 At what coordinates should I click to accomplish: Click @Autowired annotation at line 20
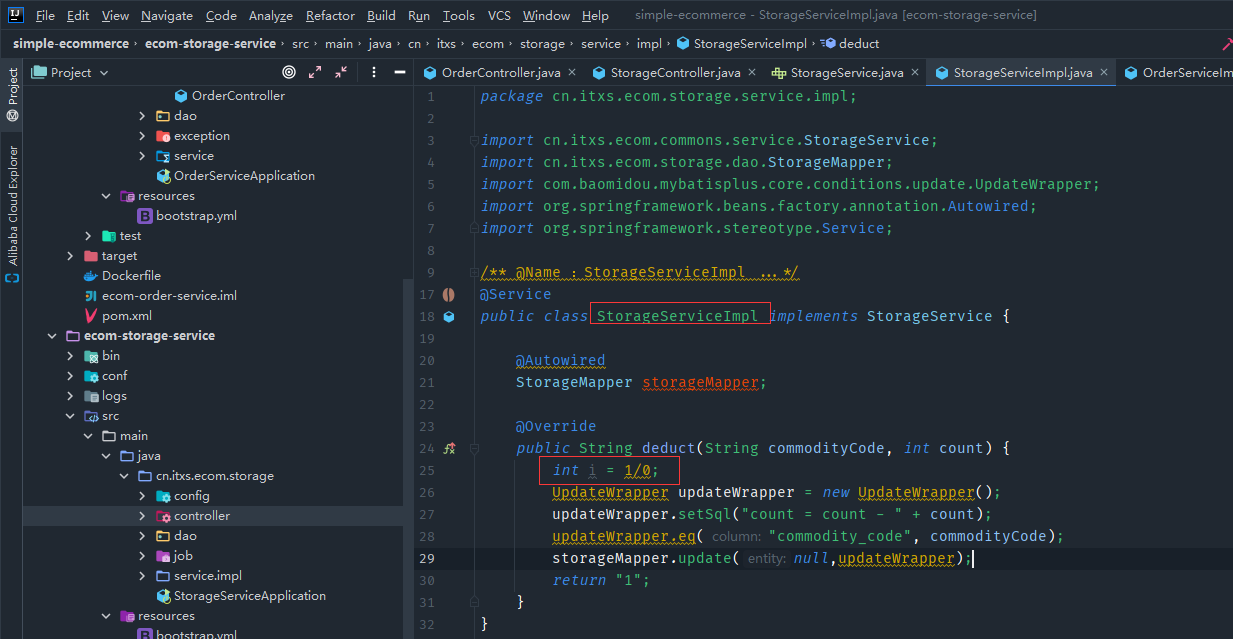560,360
